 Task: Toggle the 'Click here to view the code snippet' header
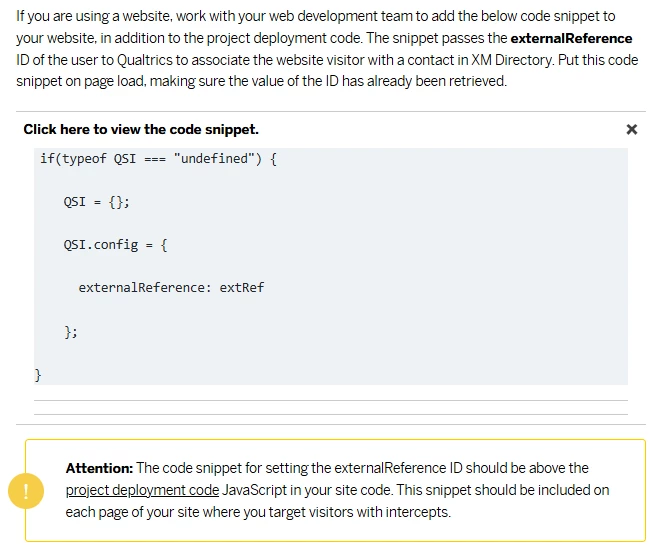click(141, 129)
